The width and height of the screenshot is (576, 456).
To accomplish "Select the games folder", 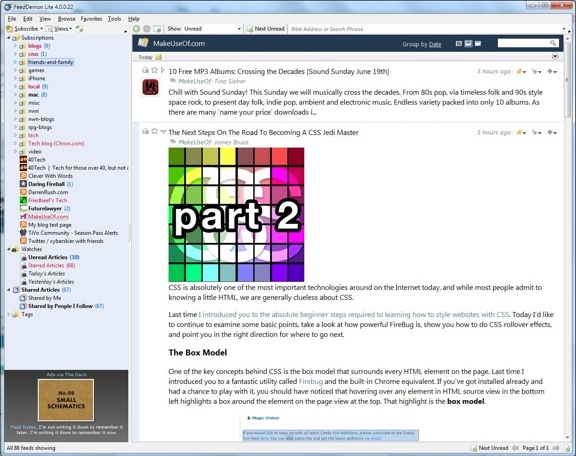I will (x=36, y=70).
